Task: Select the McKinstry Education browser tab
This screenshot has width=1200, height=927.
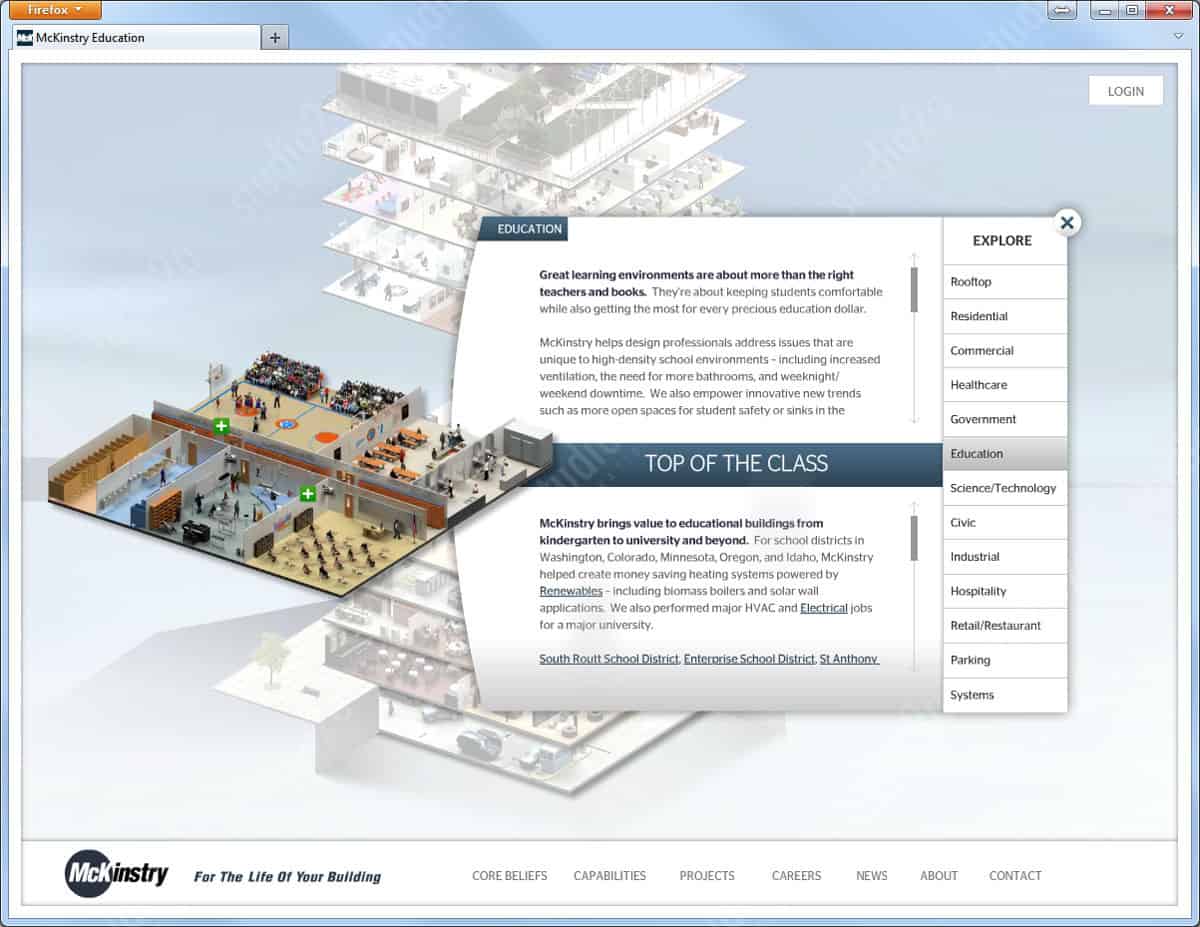Action: (137, 38)
